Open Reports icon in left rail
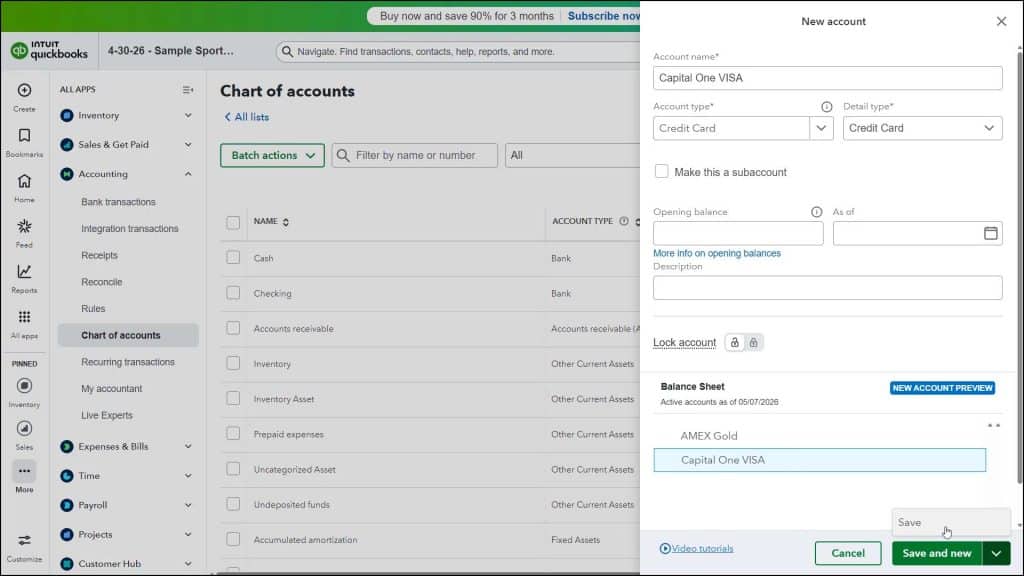 pyautogui.click(x=24, y=271)
